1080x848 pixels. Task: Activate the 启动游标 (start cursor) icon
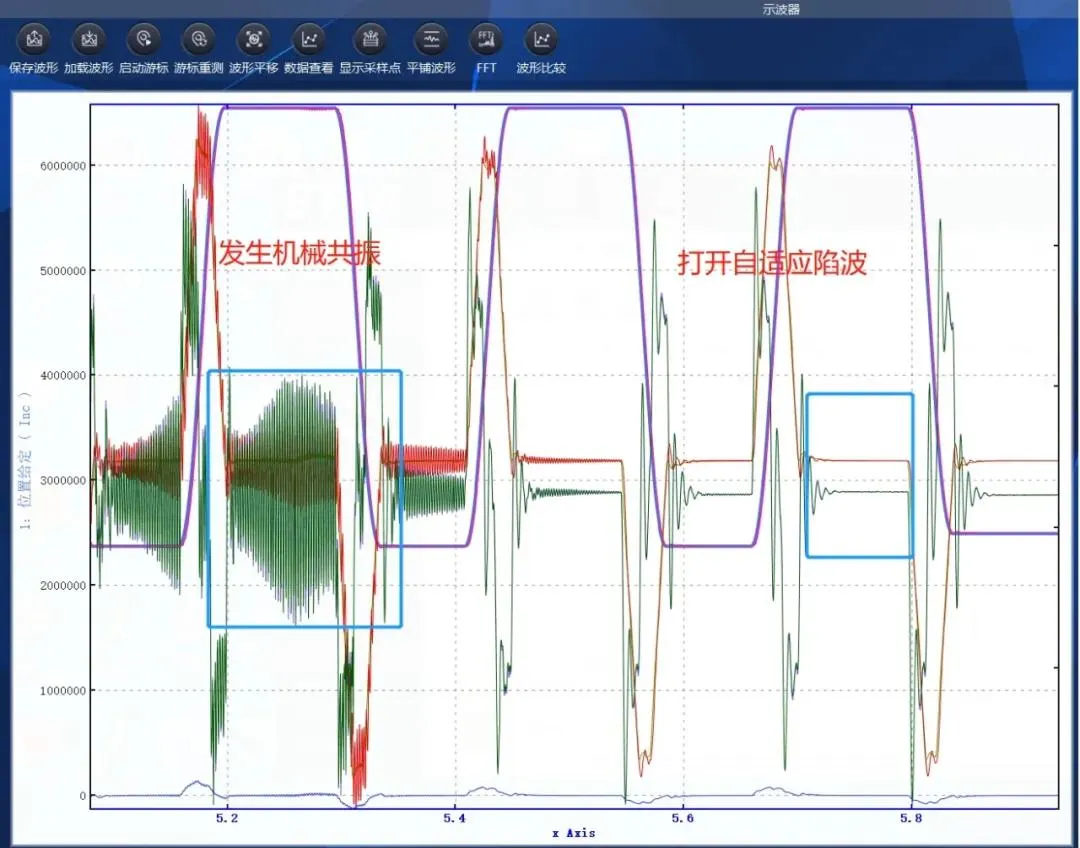tap(144, 40)
